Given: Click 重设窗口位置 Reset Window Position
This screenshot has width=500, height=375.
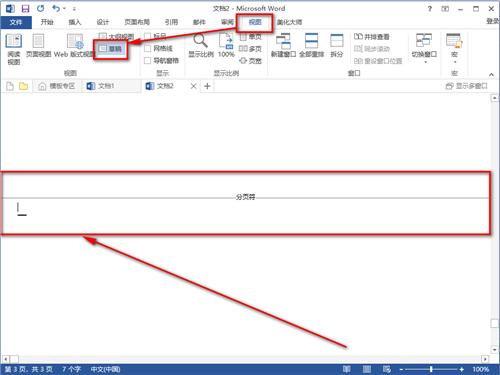Looking at the screenshot, I should coord(377,61).
